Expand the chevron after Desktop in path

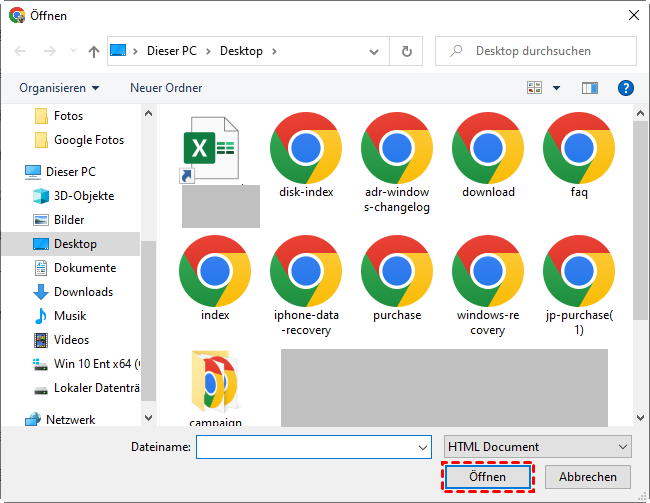click(274, 51)
